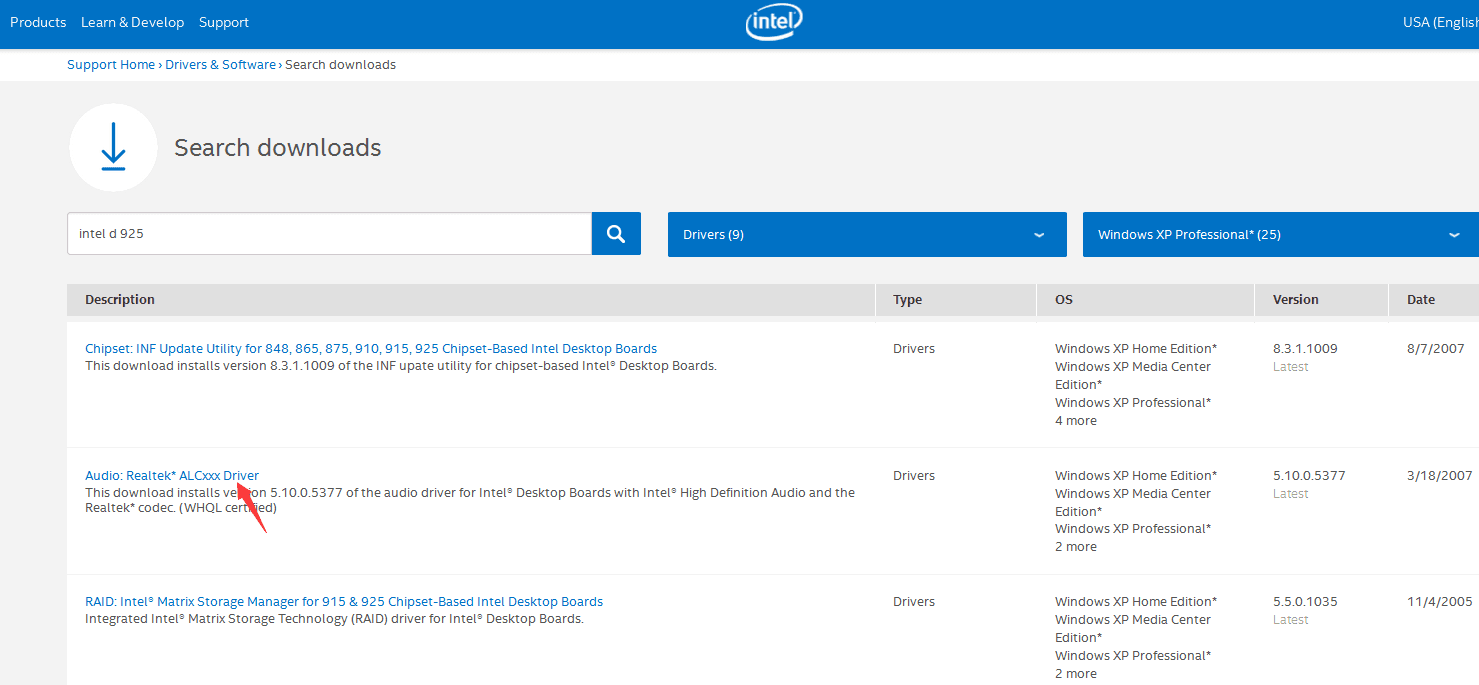The height and width of the screenshot is (685, 1479).
Task: Expand the Drivers (9) filter dropdown
Action: point(867,234)
